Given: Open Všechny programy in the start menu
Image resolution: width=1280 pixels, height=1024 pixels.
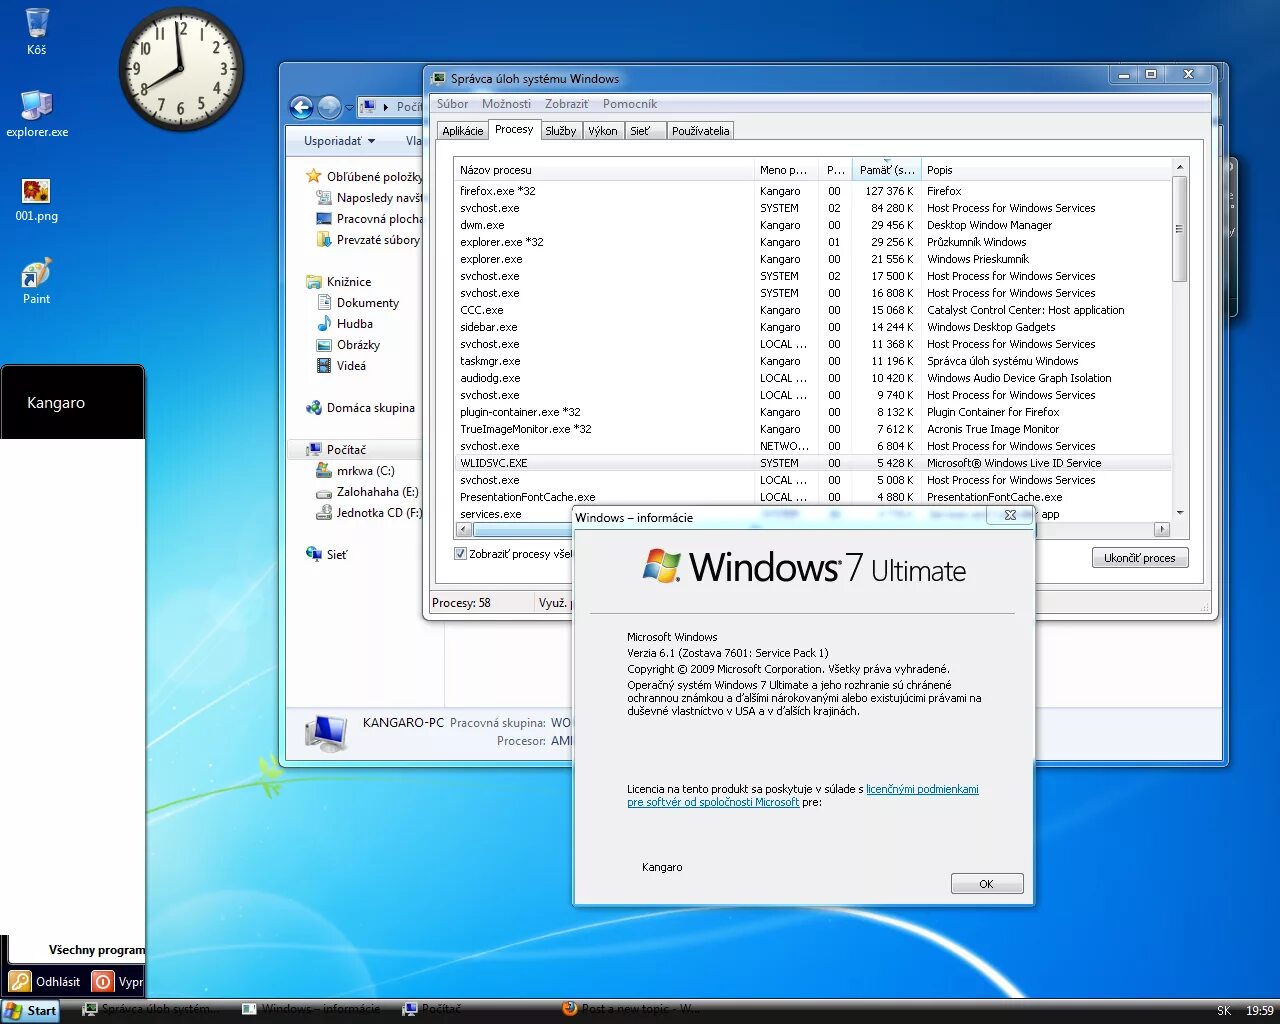Looking at the screenshot, I should (96, 950).
